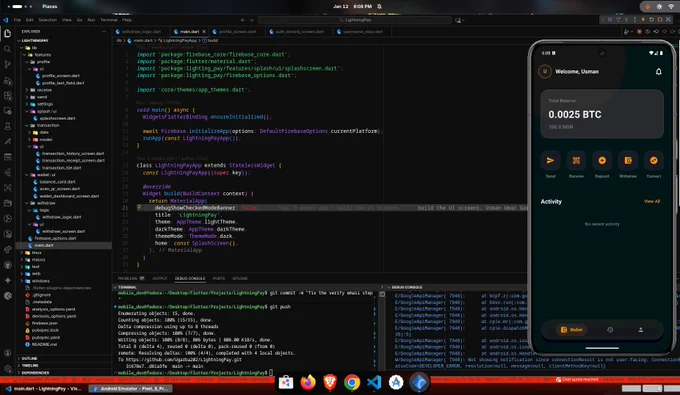
Task: Expand the DEPENDENCIES section
Action: [x=64, y=372]
